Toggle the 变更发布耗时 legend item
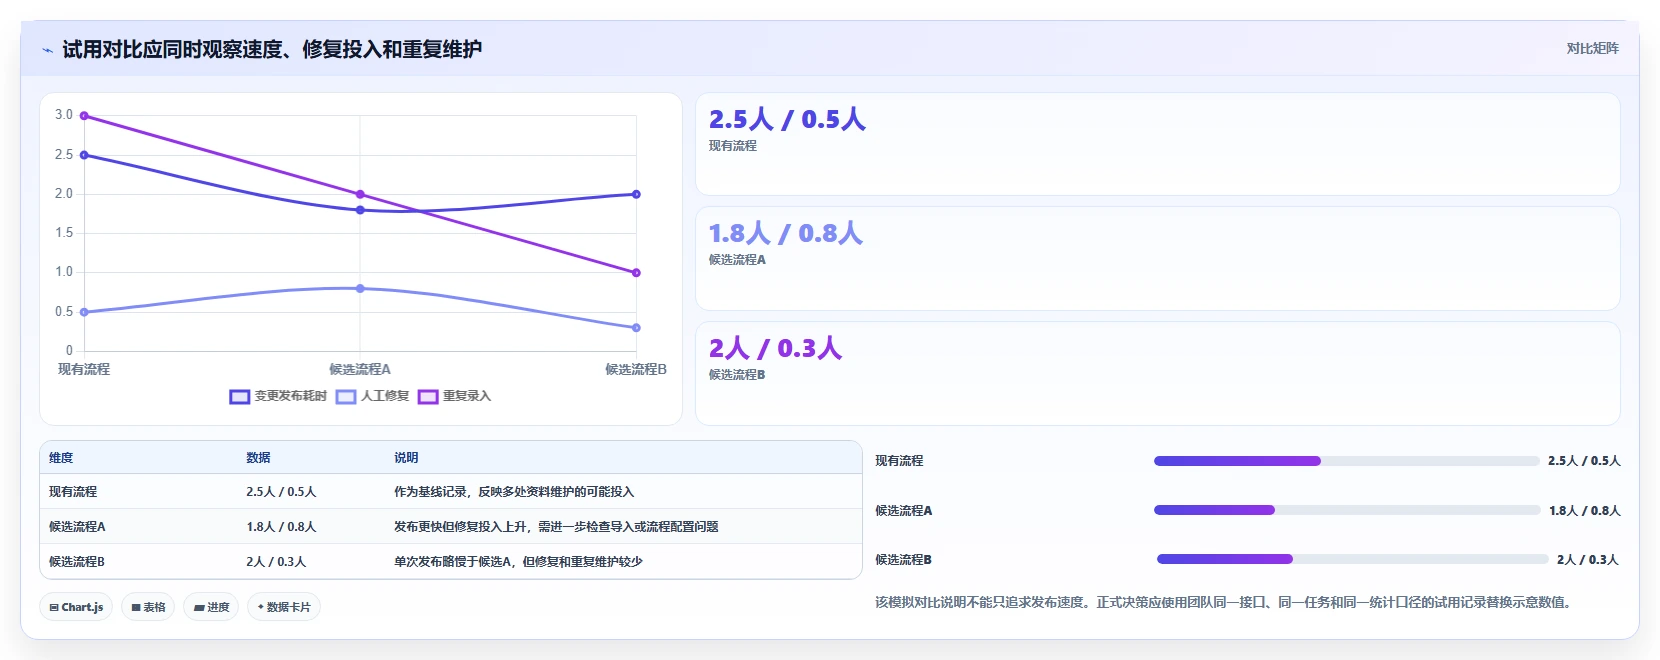The width and height of the screenshot is (1660, 660). pos(278,396)
